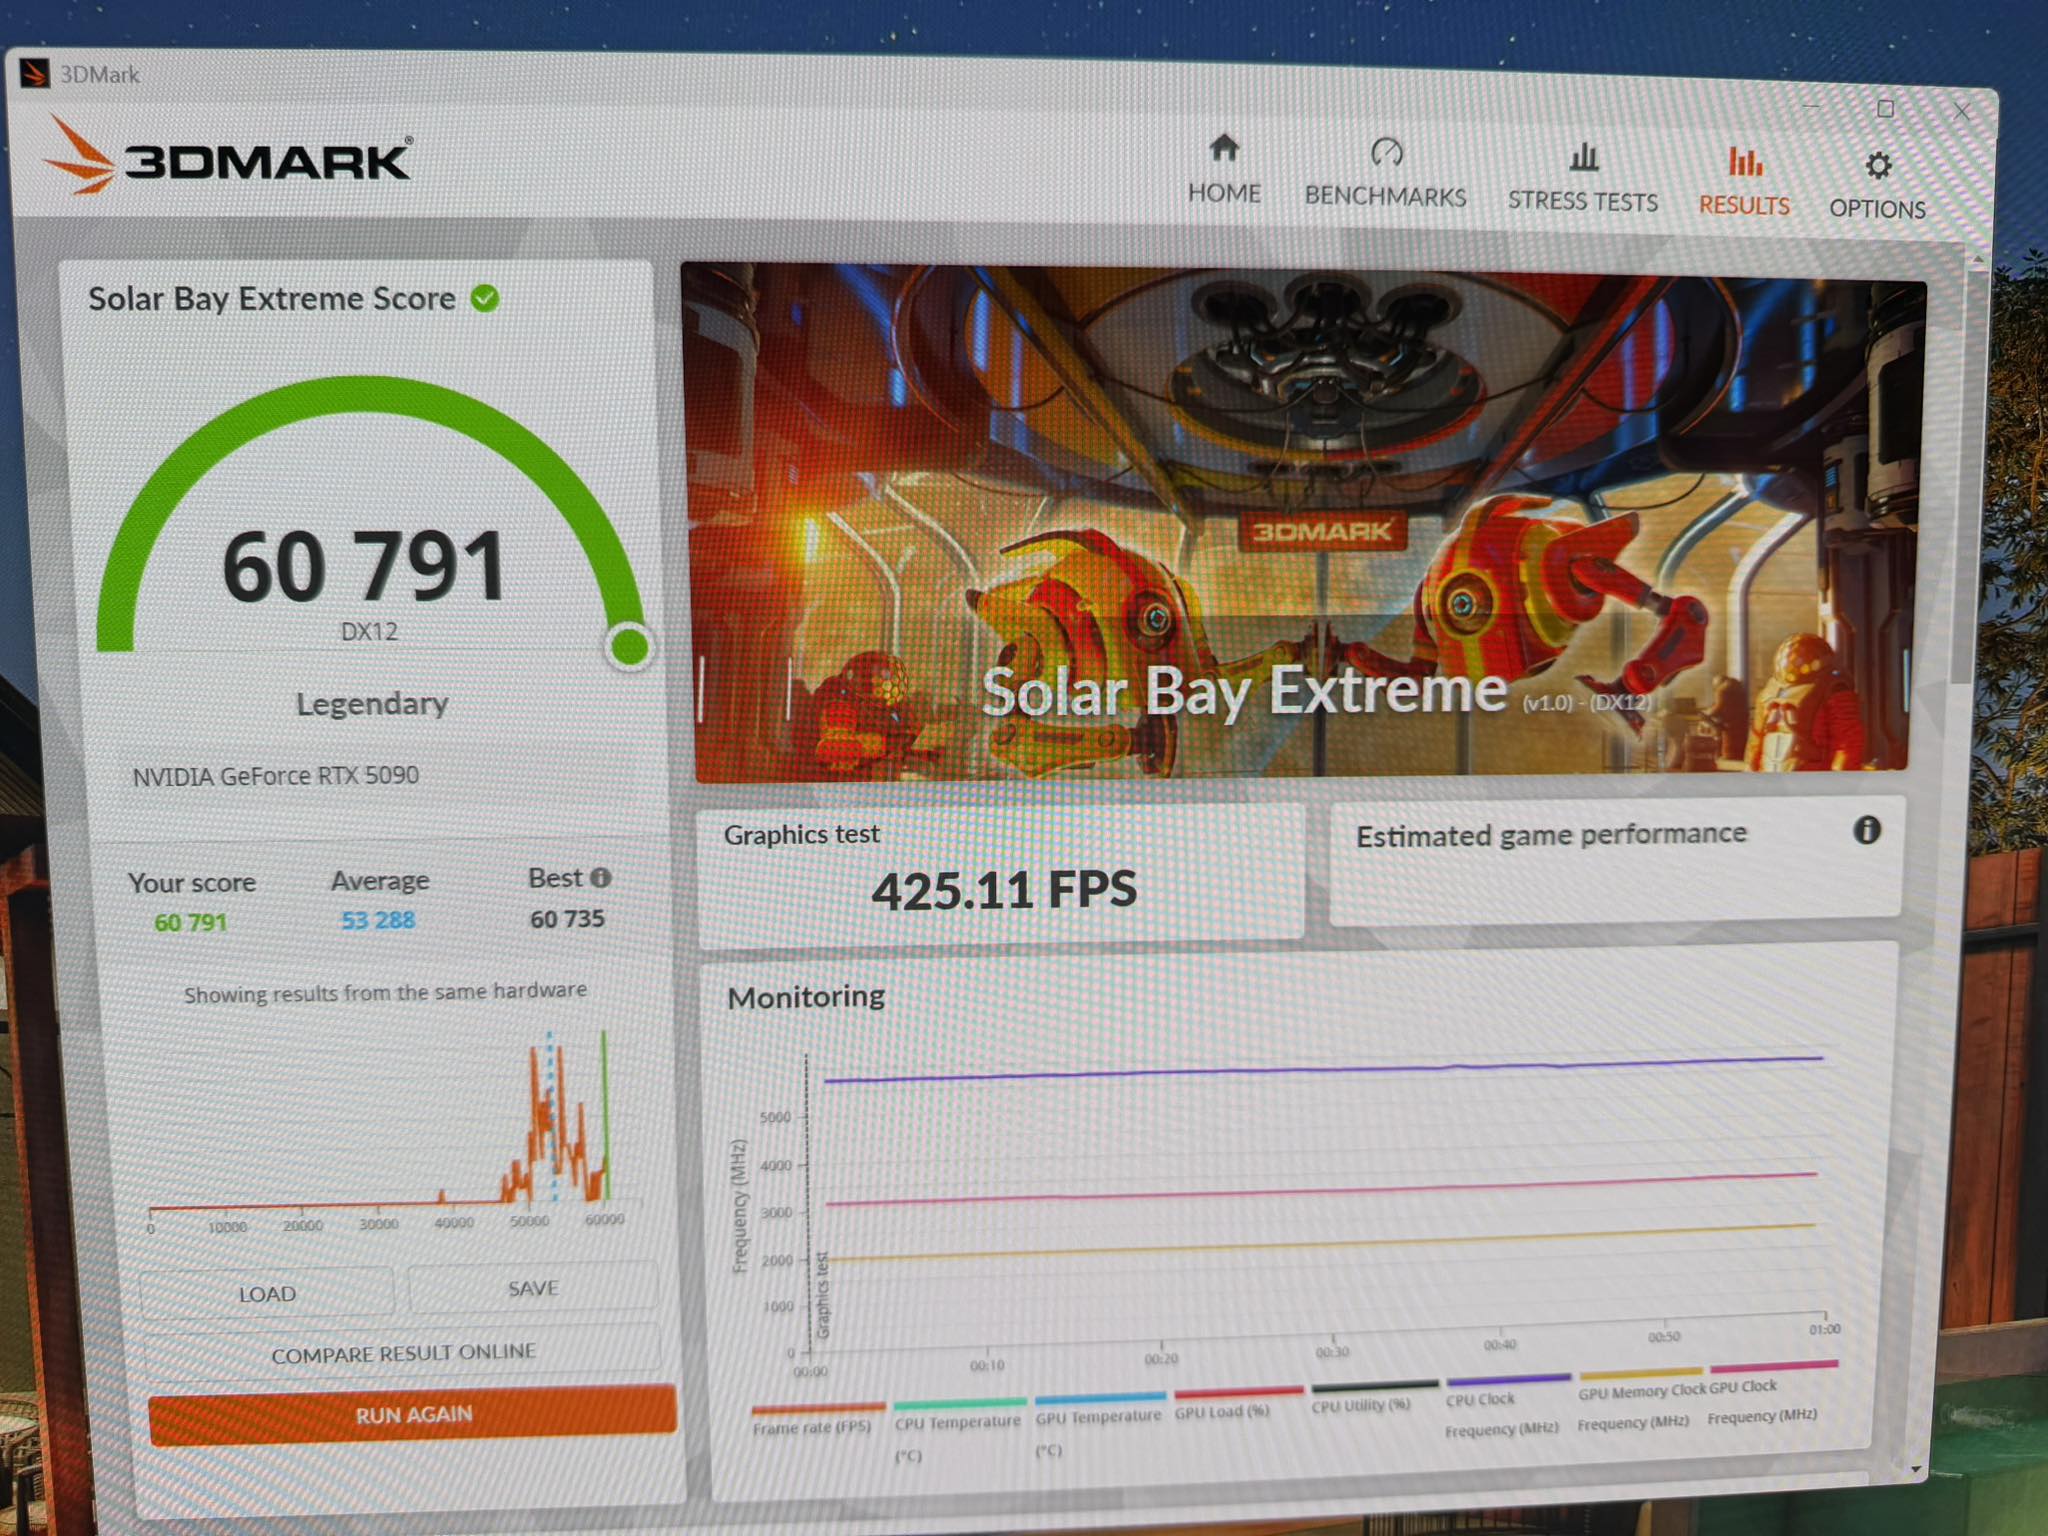
Task: Click the "Monitoring" panel heading
Action: coord(806,997)
